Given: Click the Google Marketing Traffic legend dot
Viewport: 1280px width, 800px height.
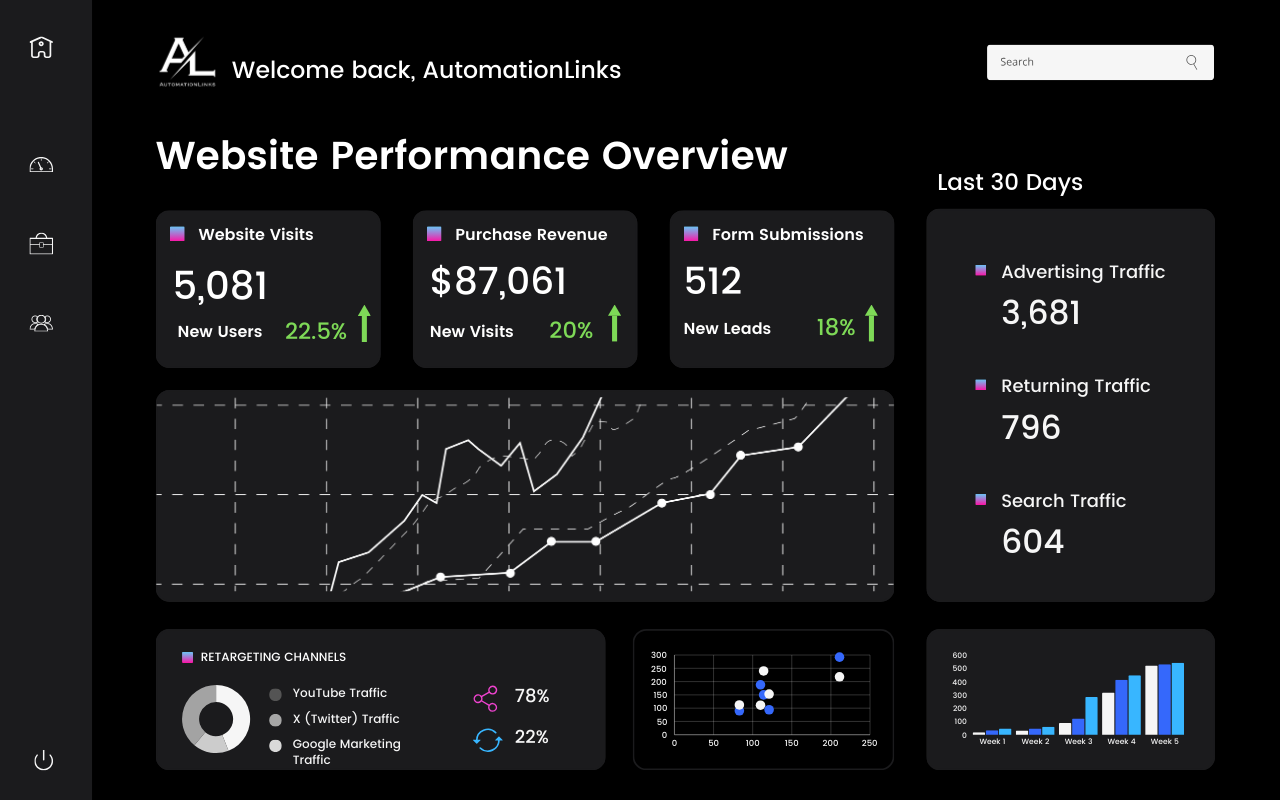Looking at the screenshot, I should [275, 746].
